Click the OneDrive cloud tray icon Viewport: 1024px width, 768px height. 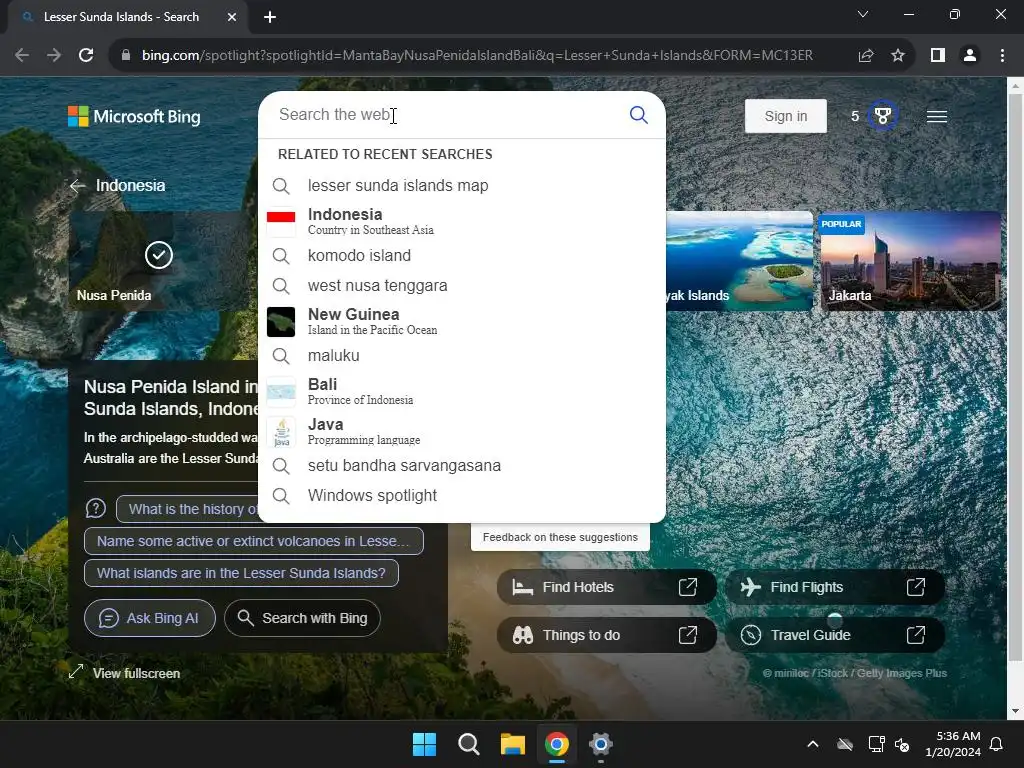845,744
